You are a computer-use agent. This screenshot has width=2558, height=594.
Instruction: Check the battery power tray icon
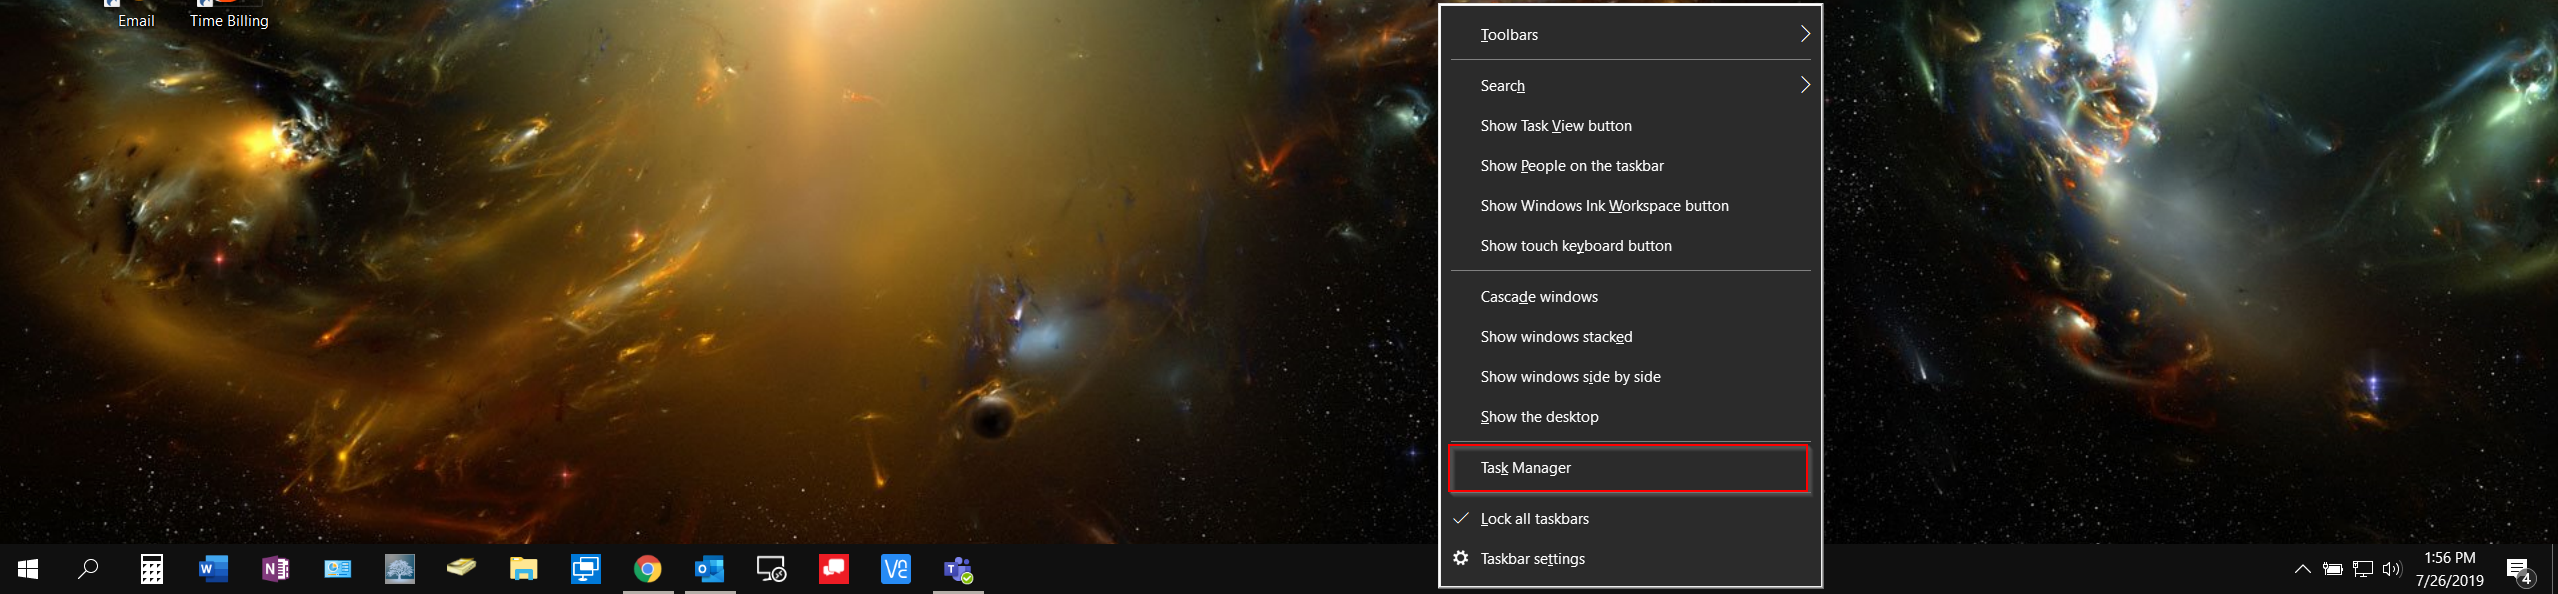point(2332,569)
